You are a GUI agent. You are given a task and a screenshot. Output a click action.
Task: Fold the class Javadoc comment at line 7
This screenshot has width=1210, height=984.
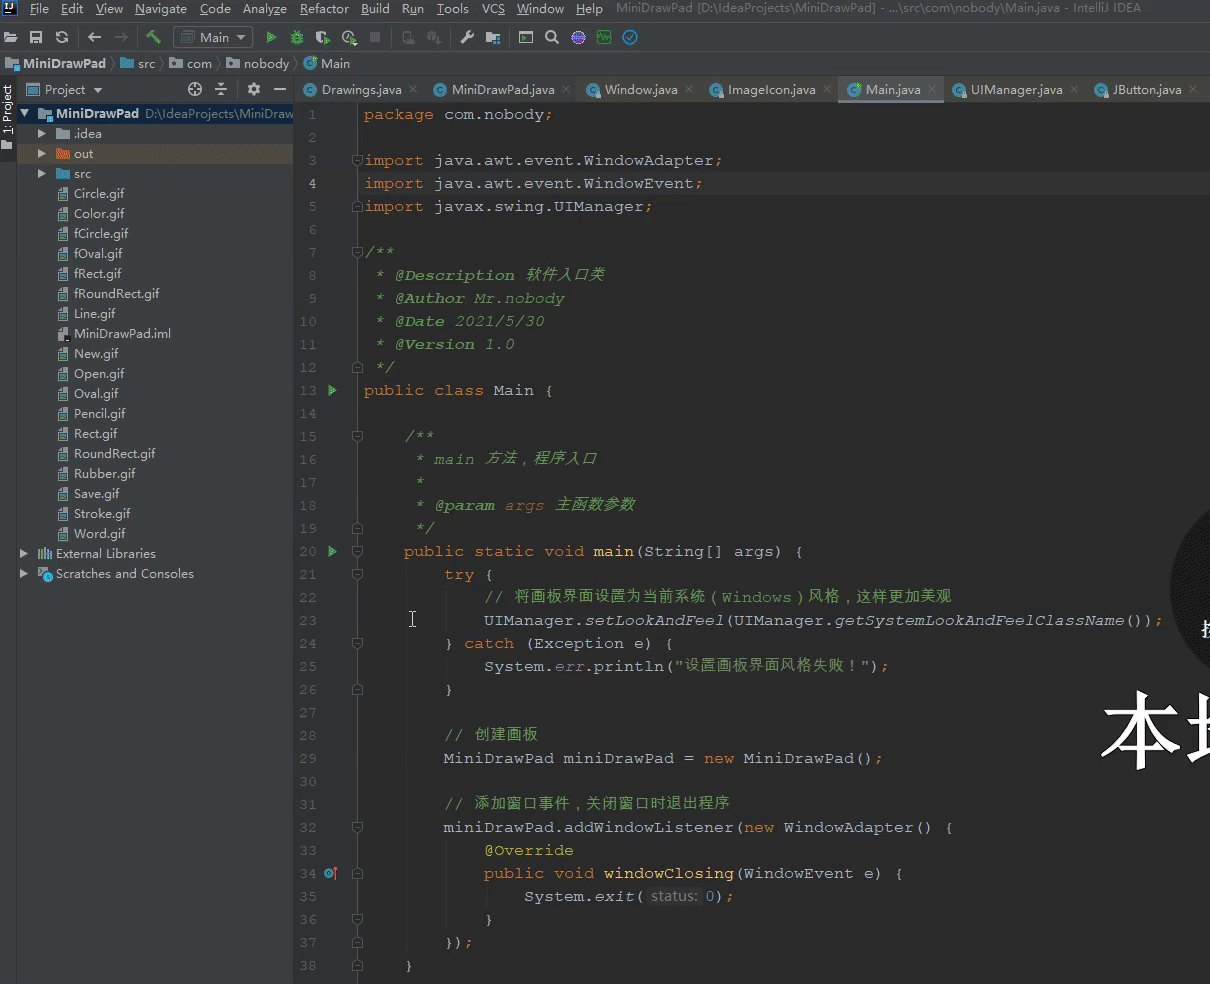[357, 252]
